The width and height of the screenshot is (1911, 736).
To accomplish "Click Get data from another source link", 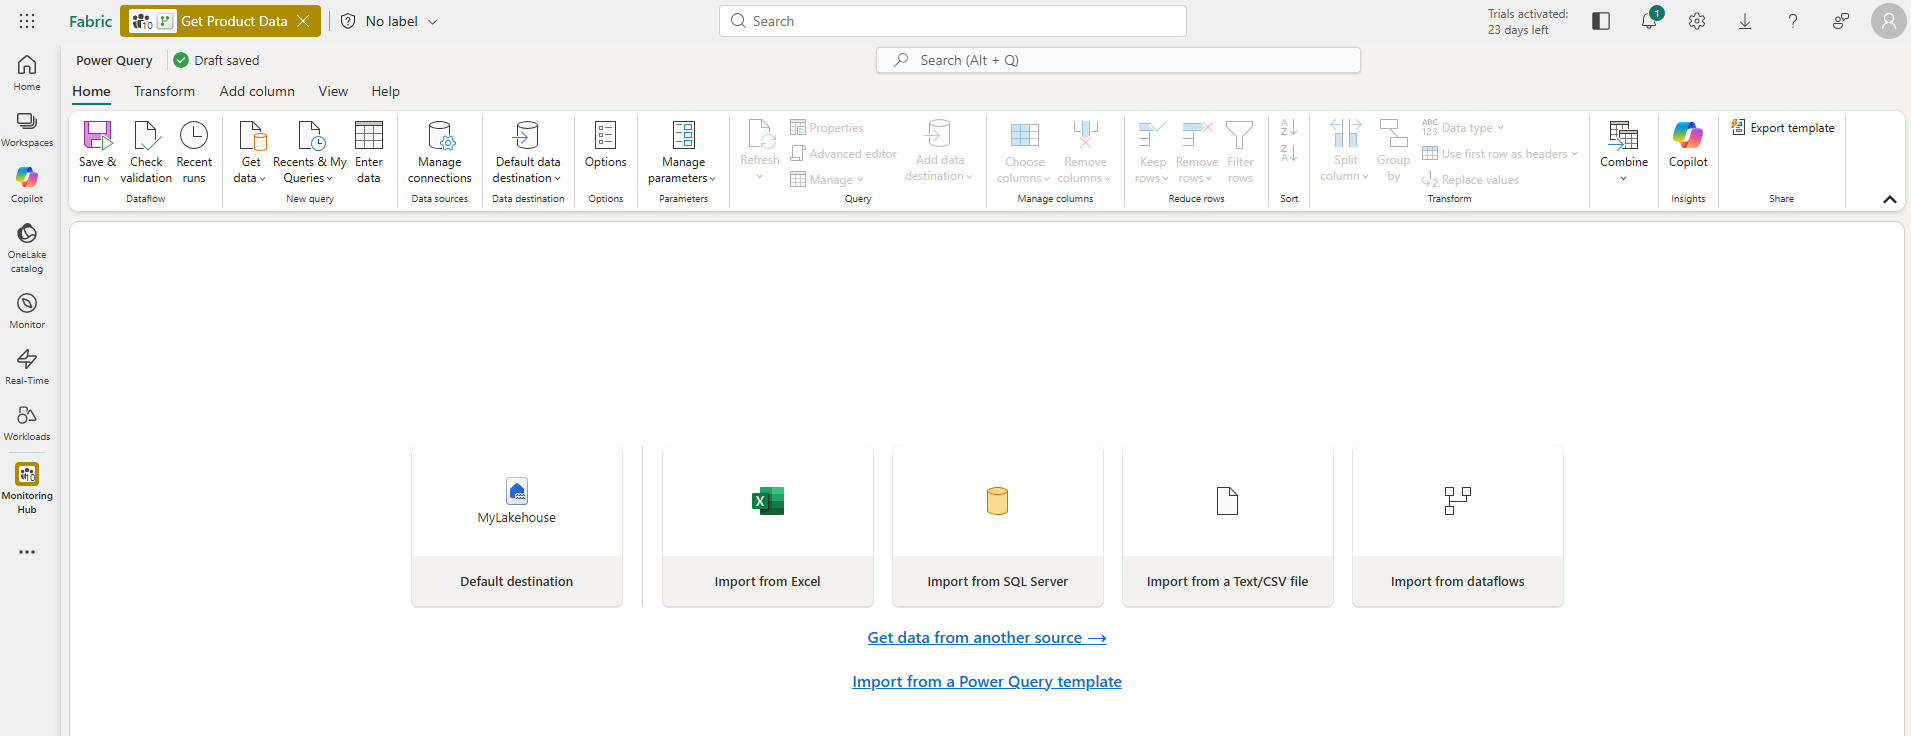I will [986, 638].
